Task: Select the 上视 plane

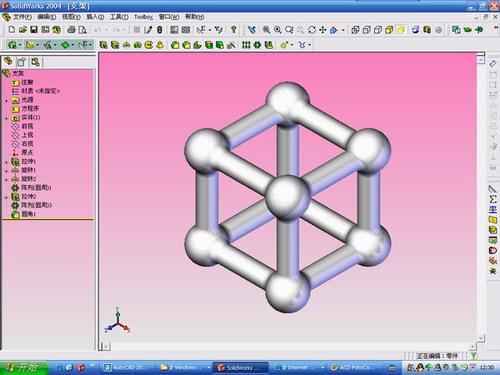Action: point(23,135)
